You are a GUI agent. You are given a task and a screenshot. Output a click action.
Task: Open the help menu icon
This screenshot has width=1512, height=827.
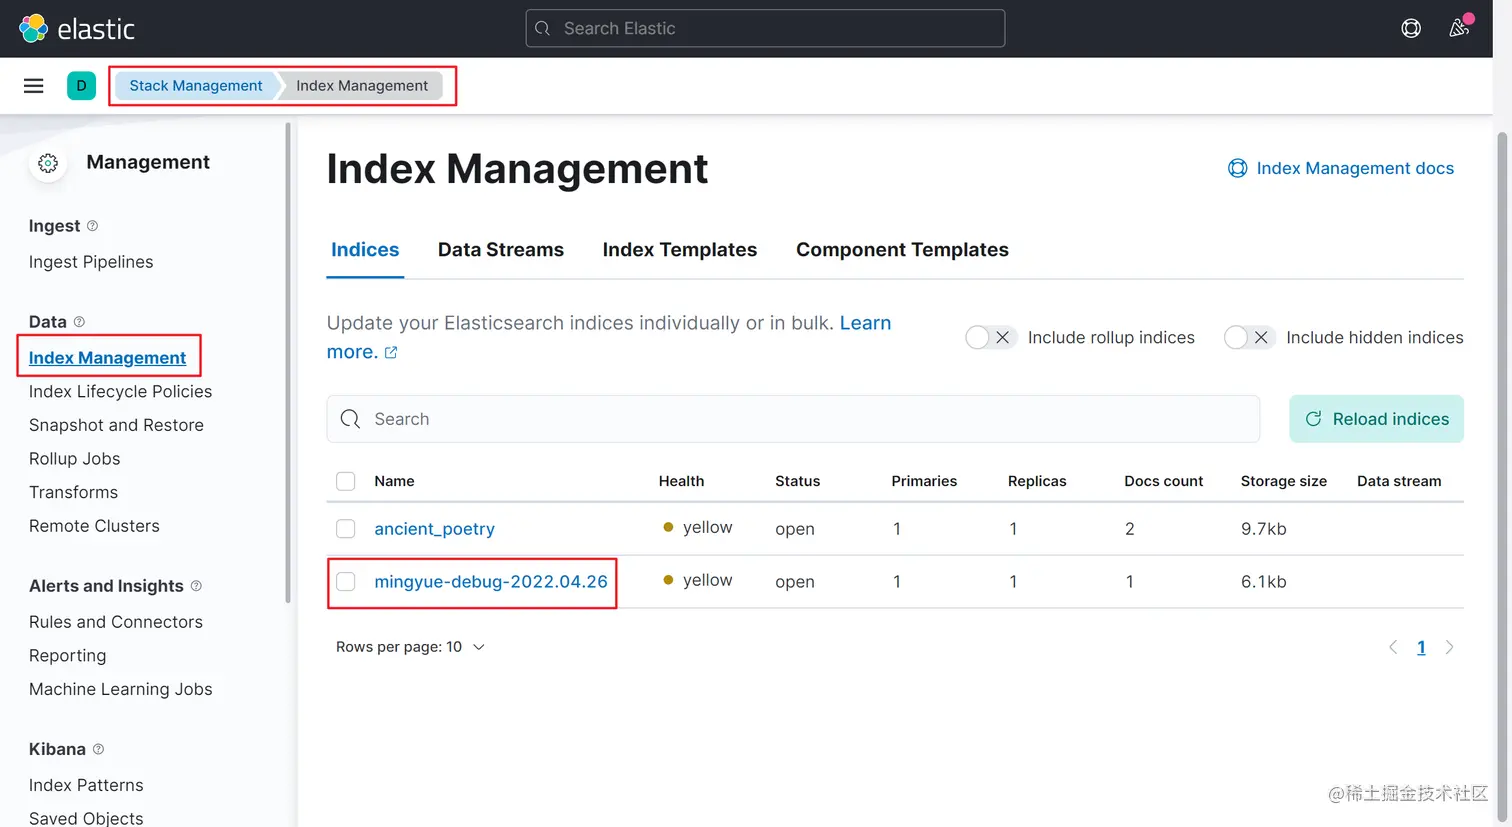point(1411,28)
